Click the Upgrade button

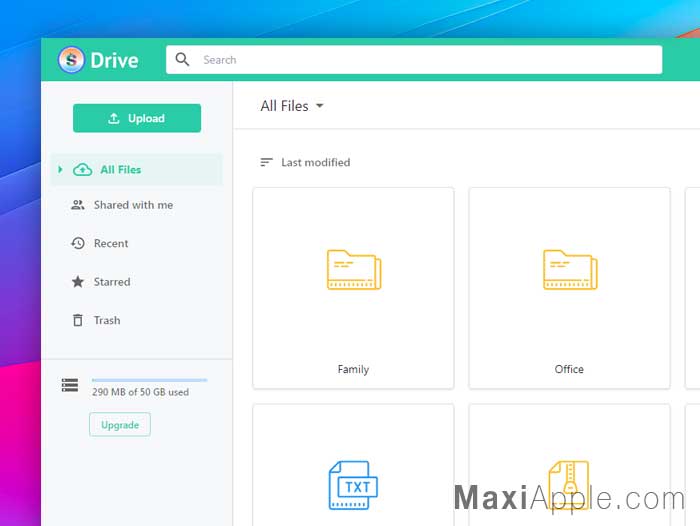pyautogui.click(x=120, y=425)
